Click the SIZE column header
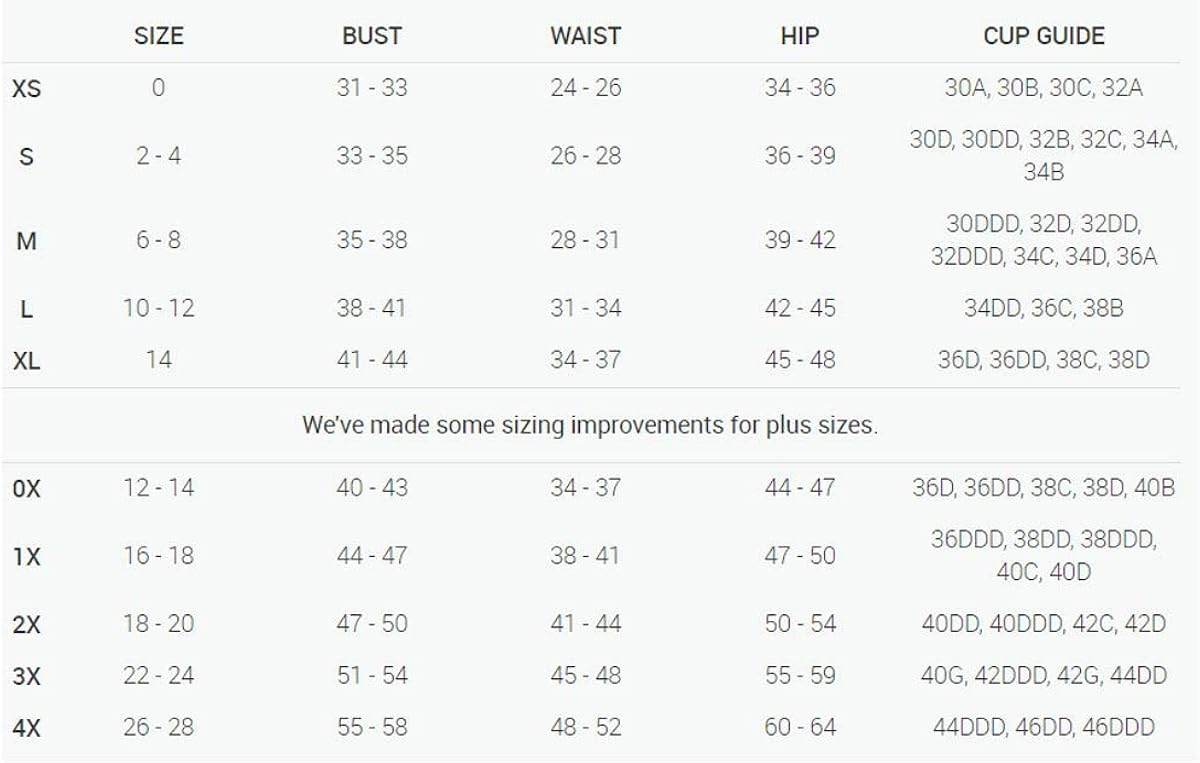1200x763 pixels. (x=159, y=36)
